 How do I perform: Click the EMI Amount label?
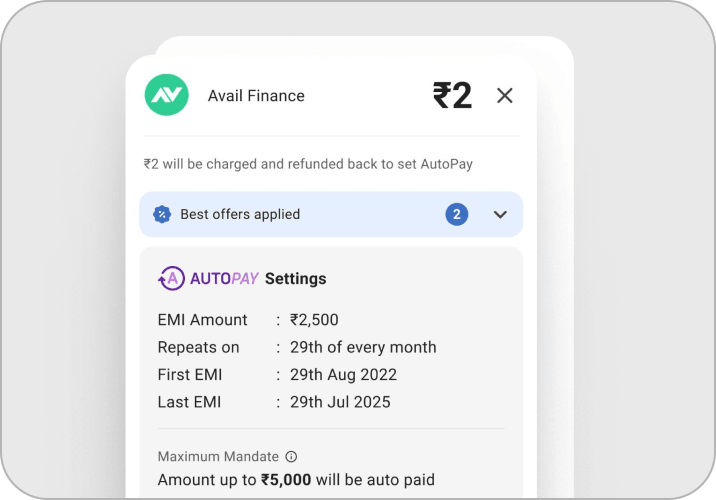coord(202,320)
